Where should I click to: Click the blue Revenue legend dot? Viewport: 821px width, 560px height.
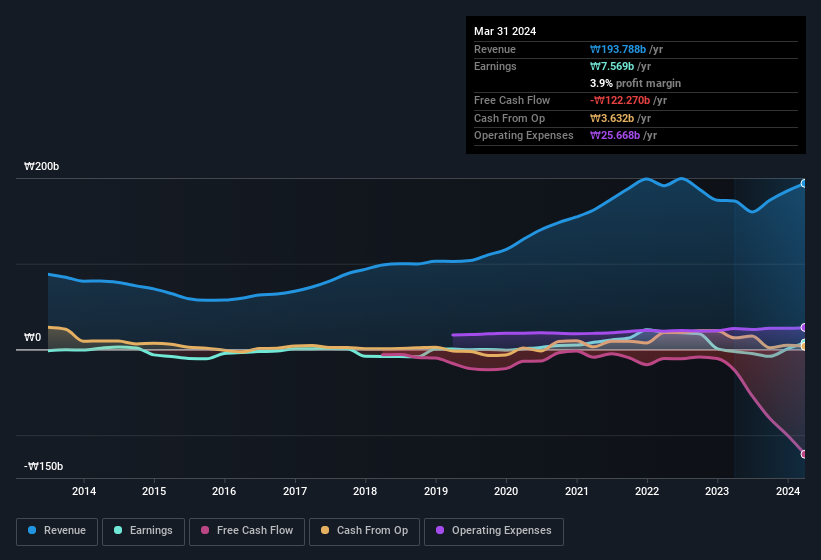33,531
